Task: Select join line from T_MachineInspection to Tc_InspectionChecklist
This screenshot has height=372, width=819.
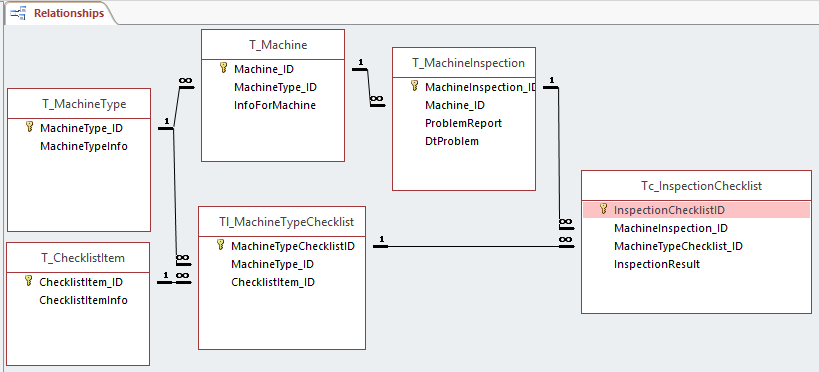Action: pyautogui.click(x=559, y=157)
